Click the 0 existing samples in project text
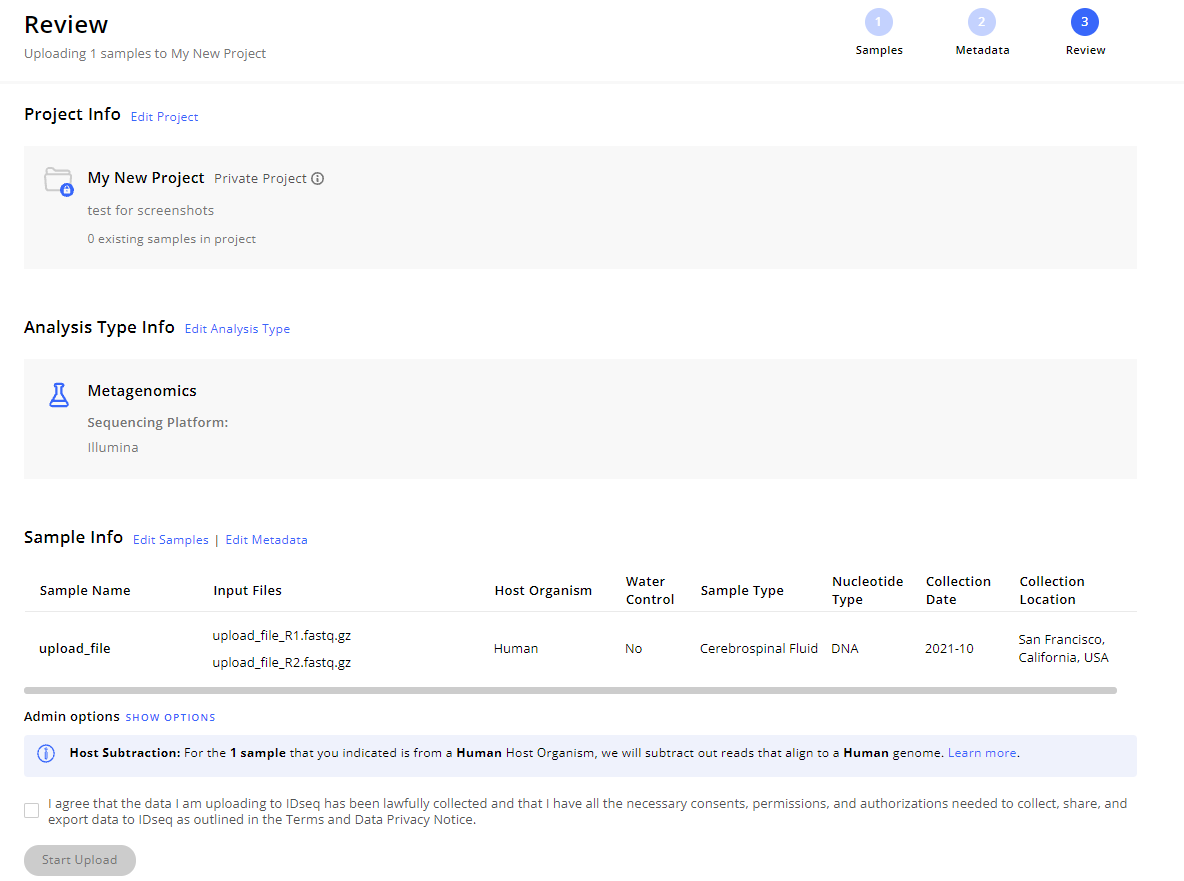Image resolution: width=1184 pixels, height=881 pixels. [171, 239]
